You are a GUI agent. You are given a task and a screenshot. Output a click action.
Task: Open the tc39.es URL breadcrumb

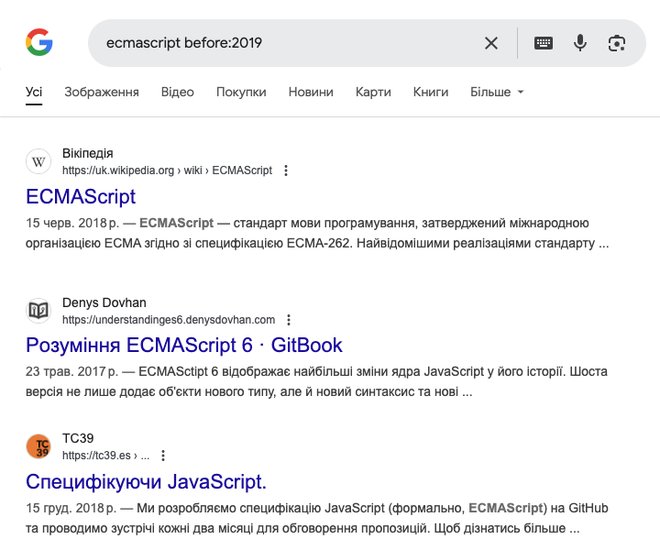tap(106, 455)
